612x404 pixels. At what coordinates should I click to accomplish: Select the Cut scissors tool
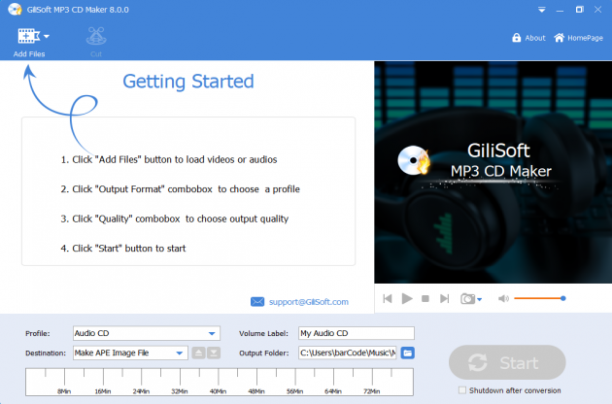click(x=96, y=36)
